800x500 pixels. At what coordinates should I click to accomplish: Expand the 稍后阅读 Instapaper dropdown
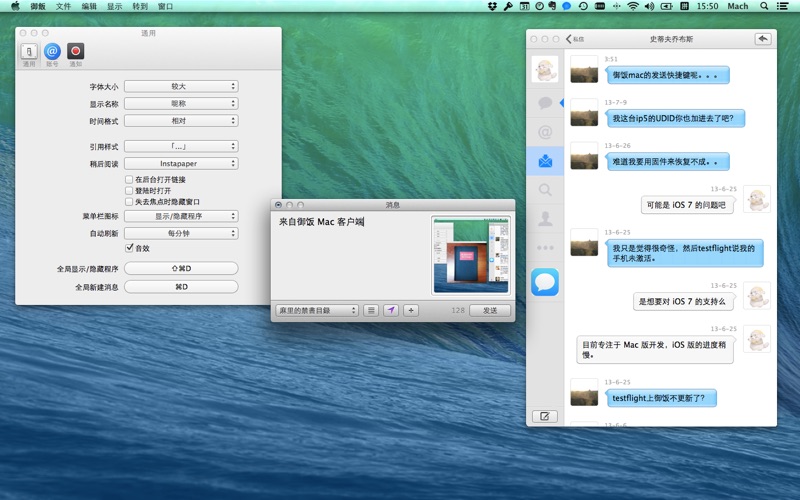coord(181,163)
